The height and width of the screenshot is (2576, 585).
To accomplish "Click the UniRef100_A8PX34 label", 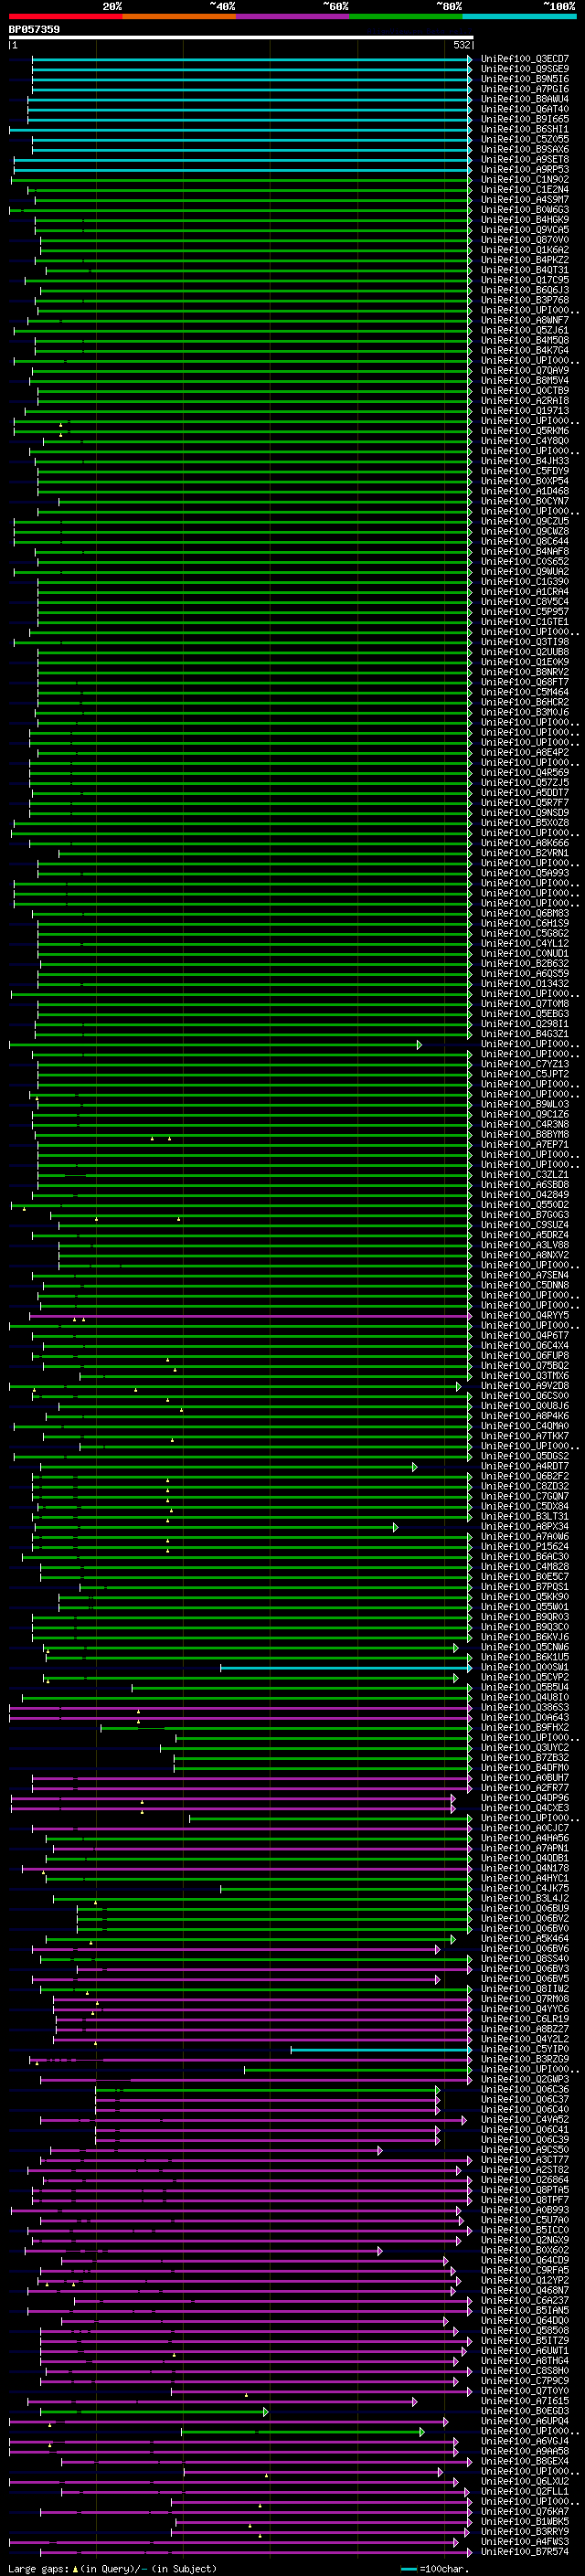I will click(525, 1526).
